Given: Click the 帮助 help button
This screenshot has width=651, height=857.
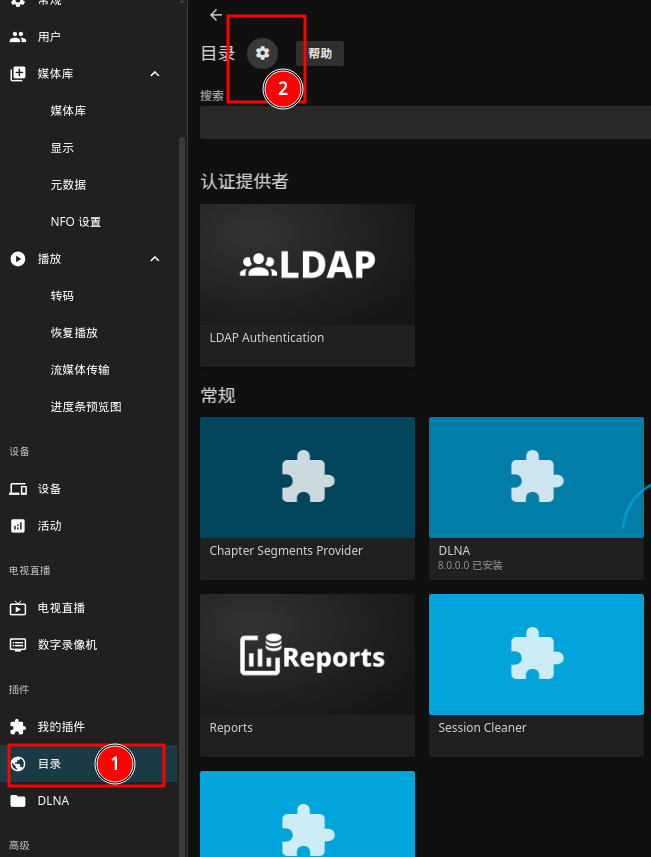Looking at the screenshot, I should [x=320, y=53].
